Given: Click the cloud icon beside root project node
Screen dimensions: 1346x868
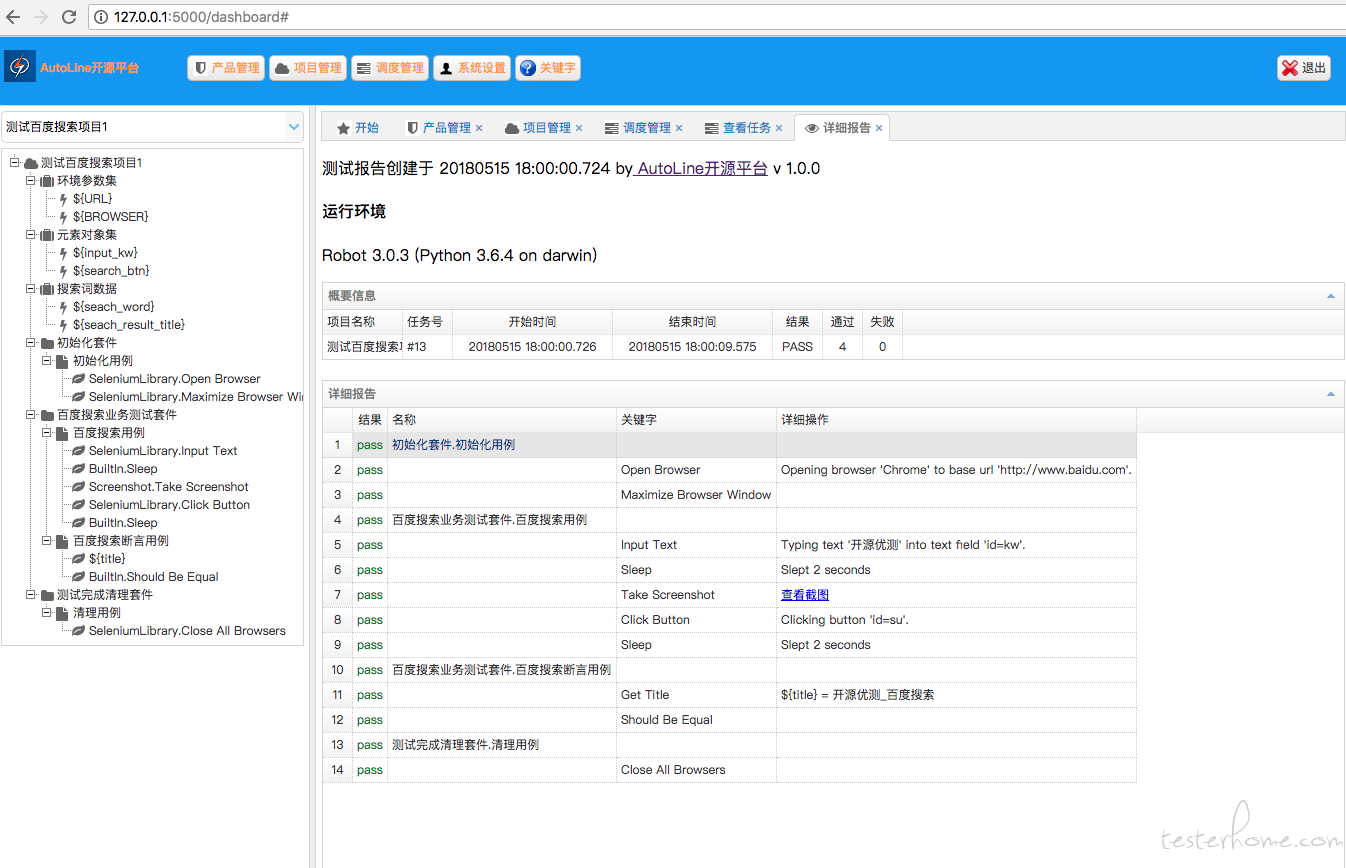Looking at the screenshot, I should click(31, 163).
